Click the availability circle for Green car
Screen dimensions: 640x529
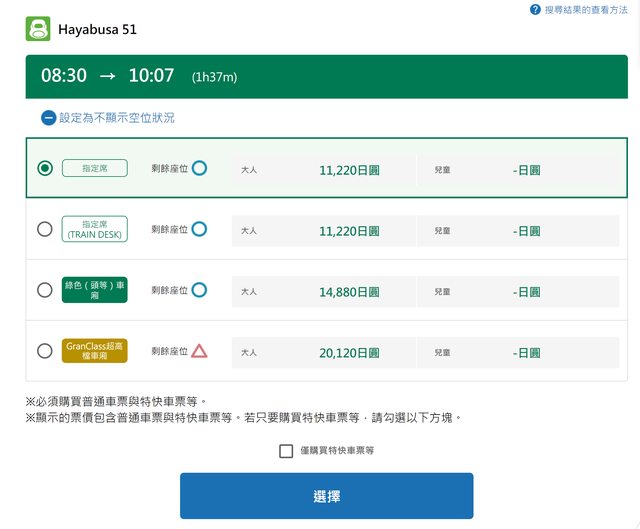(199, 290)
